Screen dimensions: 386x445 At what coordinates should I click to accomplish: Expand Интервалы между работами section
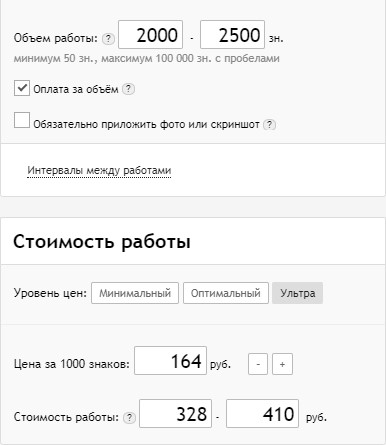click(x=99, y=170)
